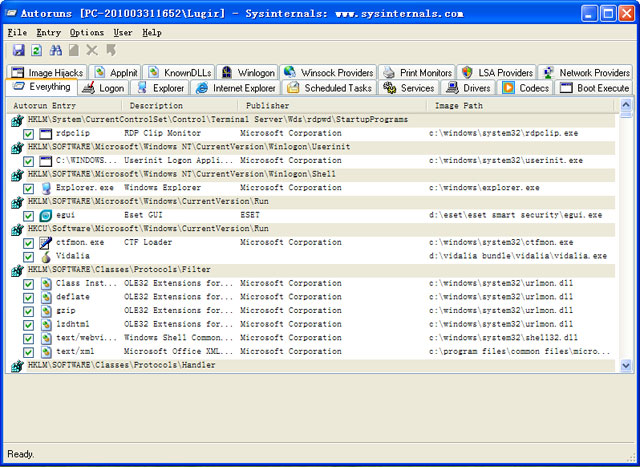Open the User menu

pos(122,33)
